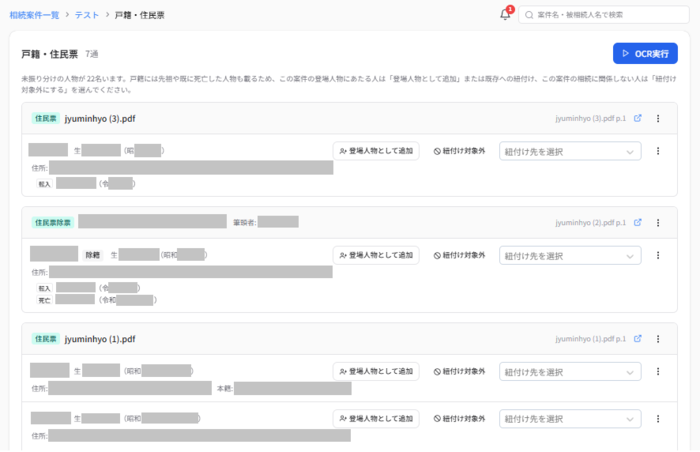Run OCR with the OCR実行 button
Image resolution: width=700 pixels, height=452 pixels.
[645, 54]
